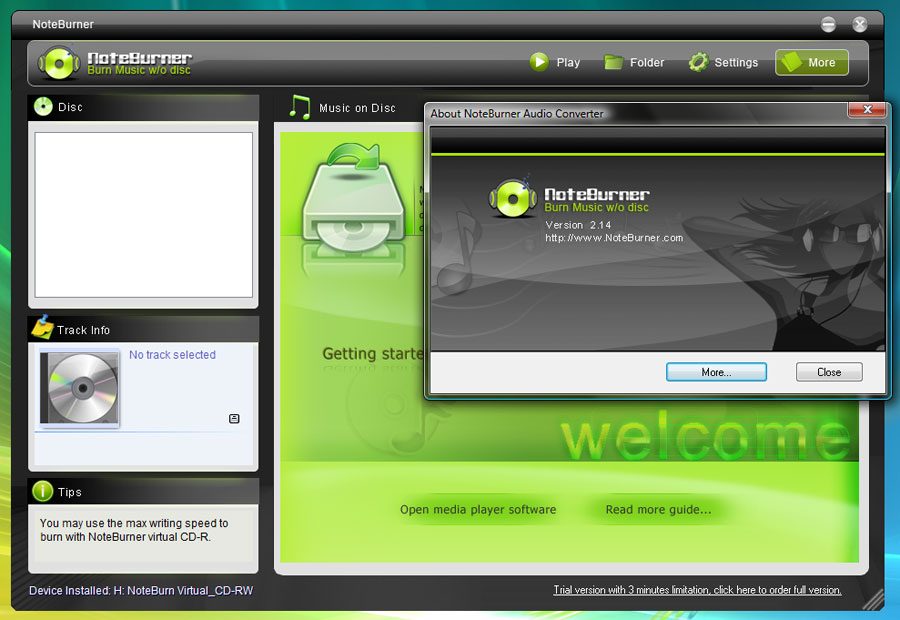Viewport: 900px width, 620px height.
Task: Click the Music on Disc heading
Action: 357,108
